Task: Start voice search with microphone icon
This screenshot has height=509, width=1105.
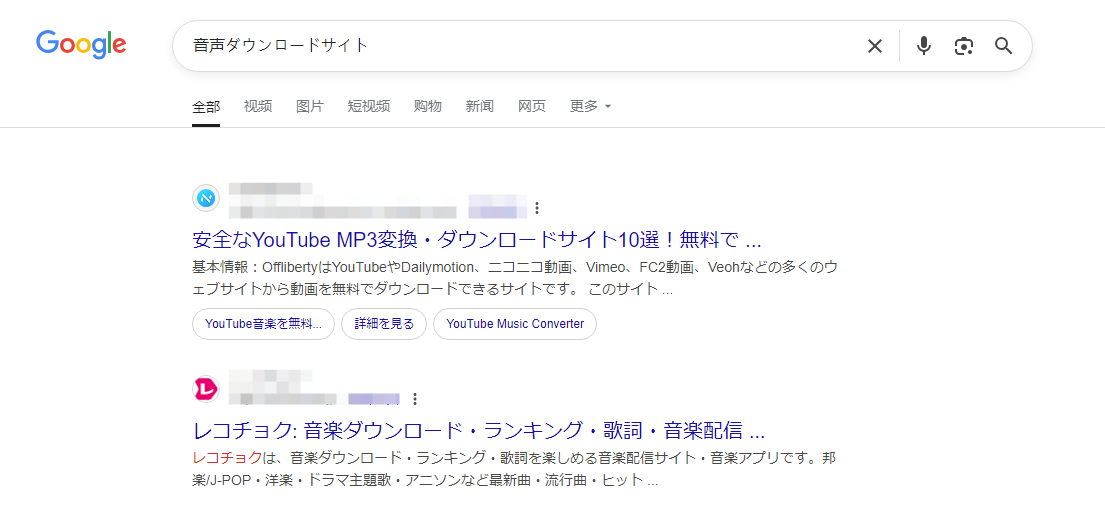Action: (x=923, y=46)
